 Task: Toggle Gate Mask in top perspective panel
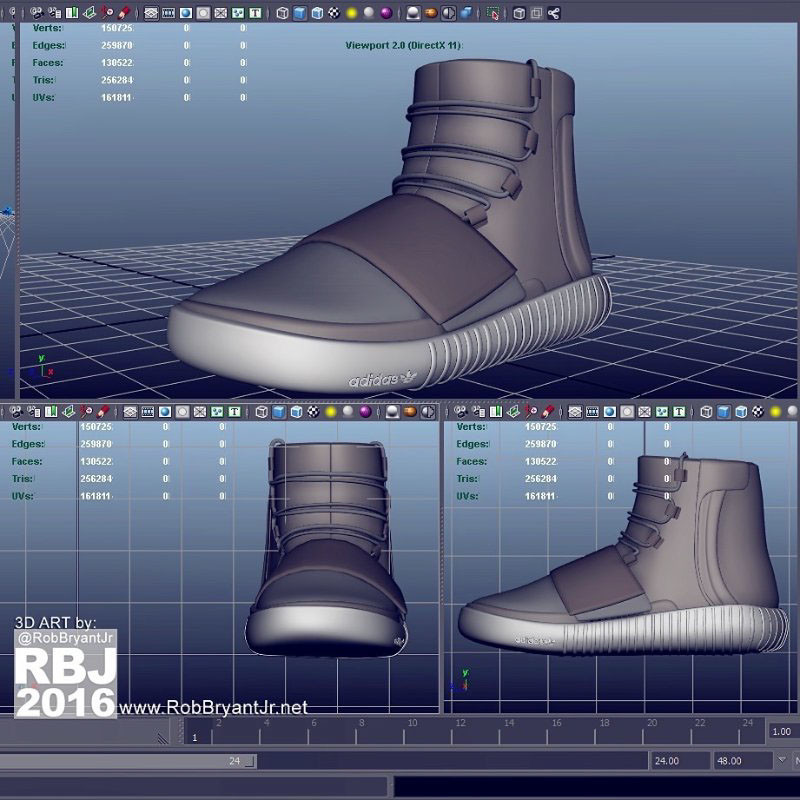[203, 13]
